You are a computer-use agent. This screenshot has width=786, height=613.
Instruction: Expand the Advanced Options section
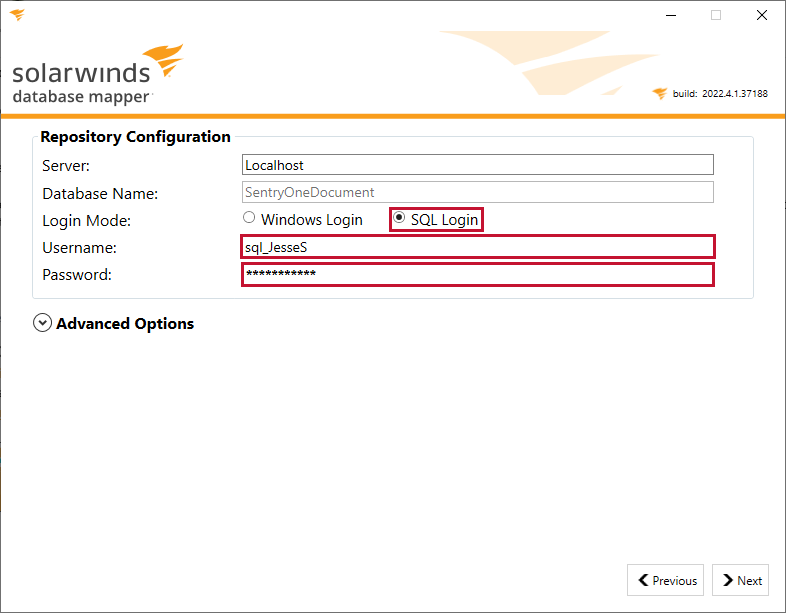43,323
